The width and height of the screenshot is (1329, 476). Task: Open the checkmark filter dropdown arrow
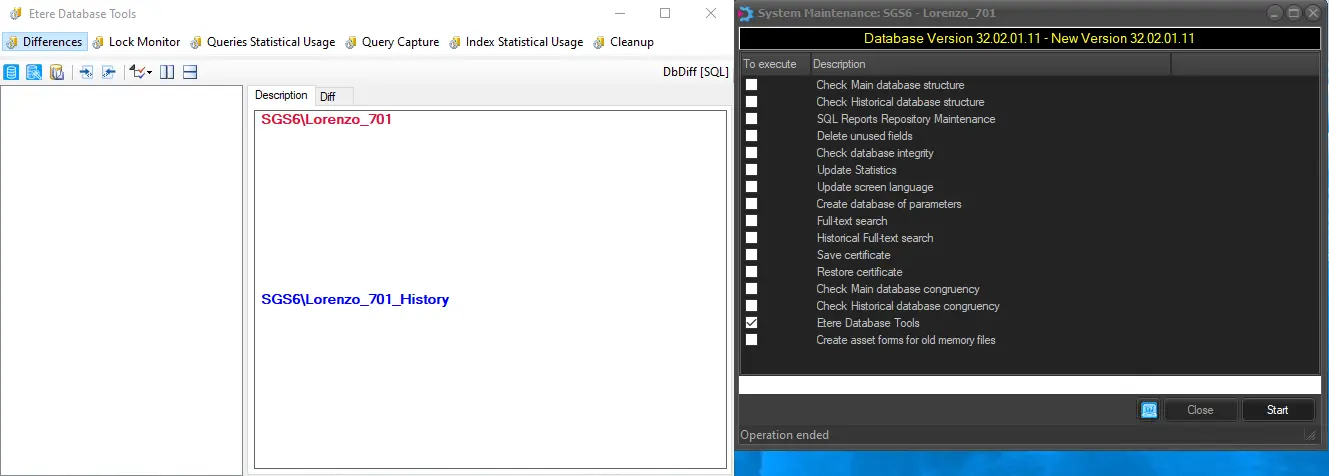tap(149, 73)
